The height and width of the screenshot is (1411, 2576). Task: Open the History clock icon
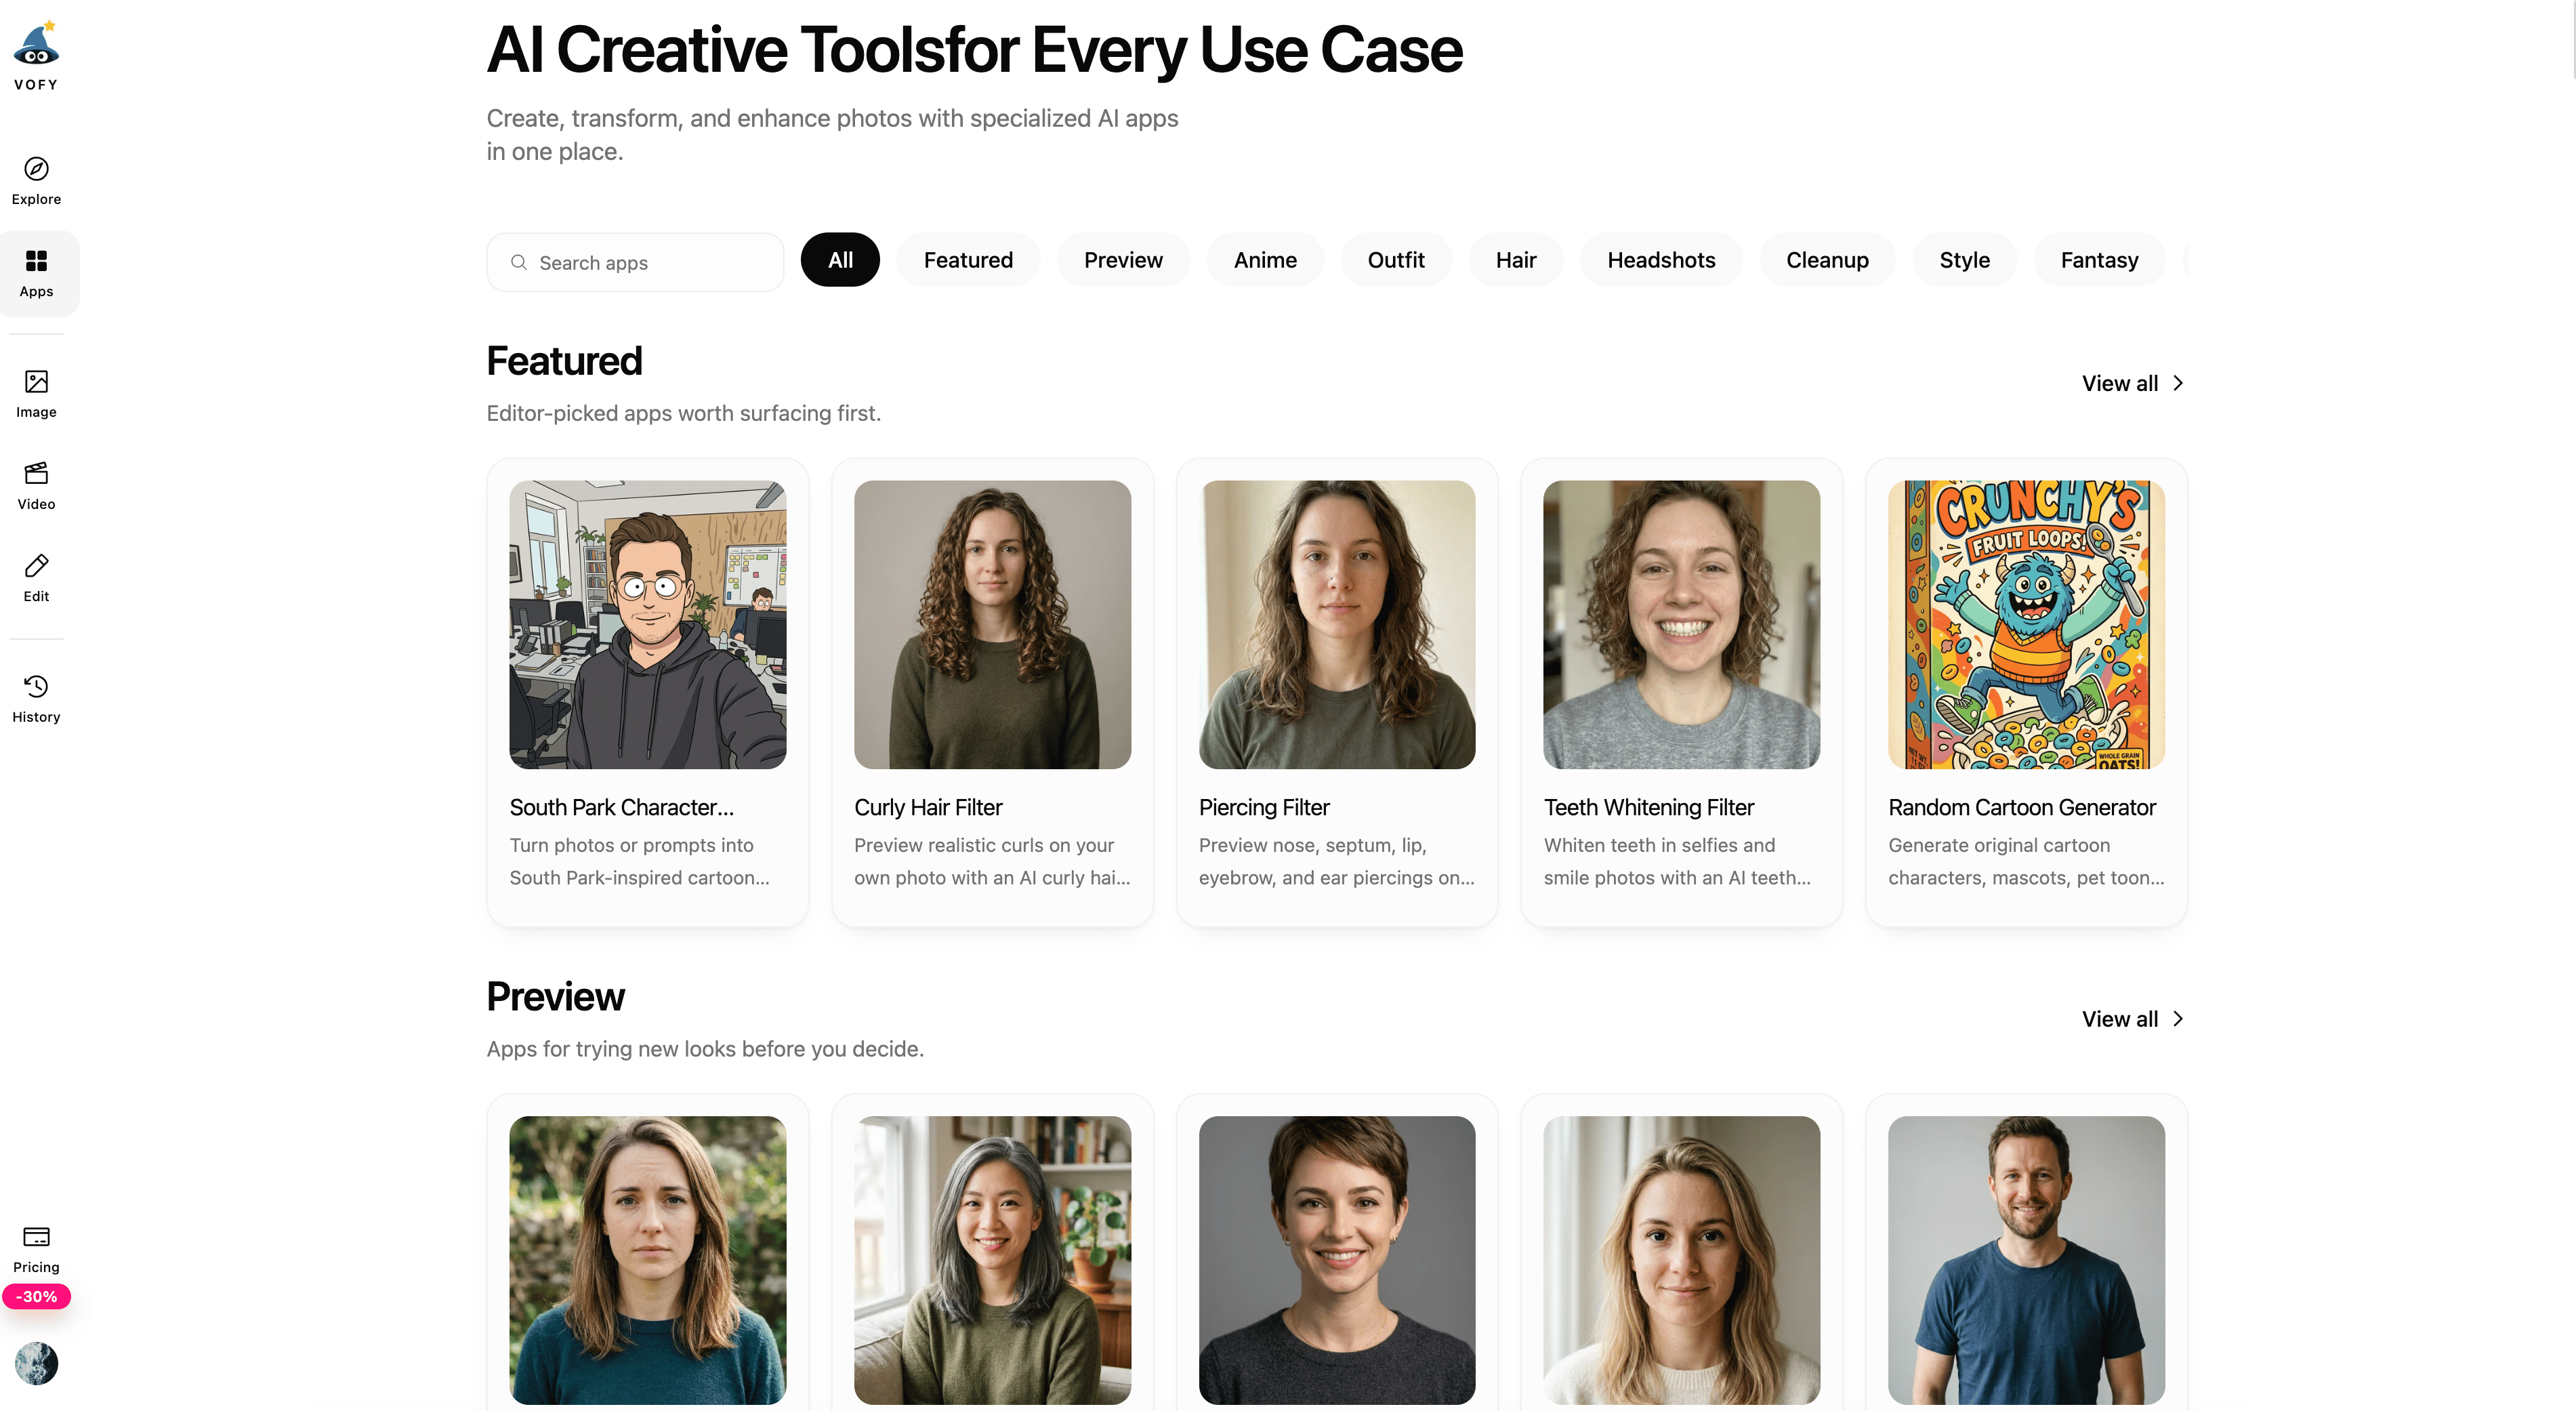point(36,687)
